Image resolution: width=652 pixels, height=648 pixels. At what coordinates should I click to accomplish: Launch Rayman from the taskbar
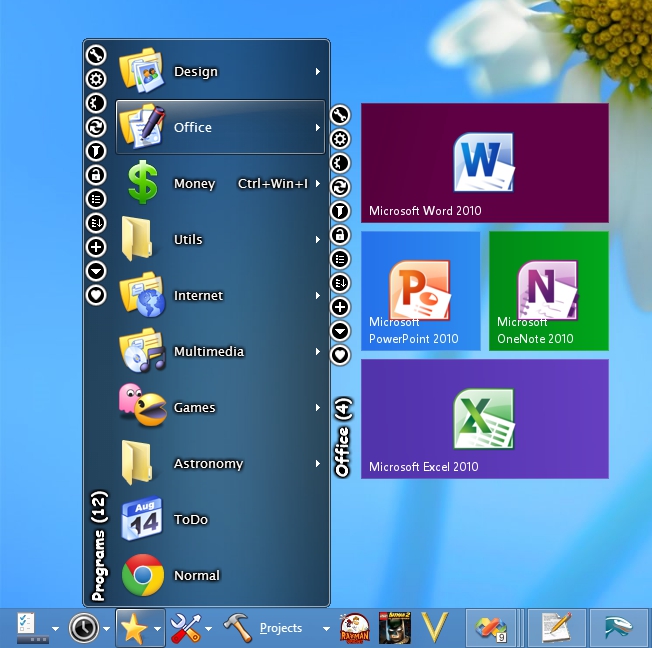tap(355, 628)
